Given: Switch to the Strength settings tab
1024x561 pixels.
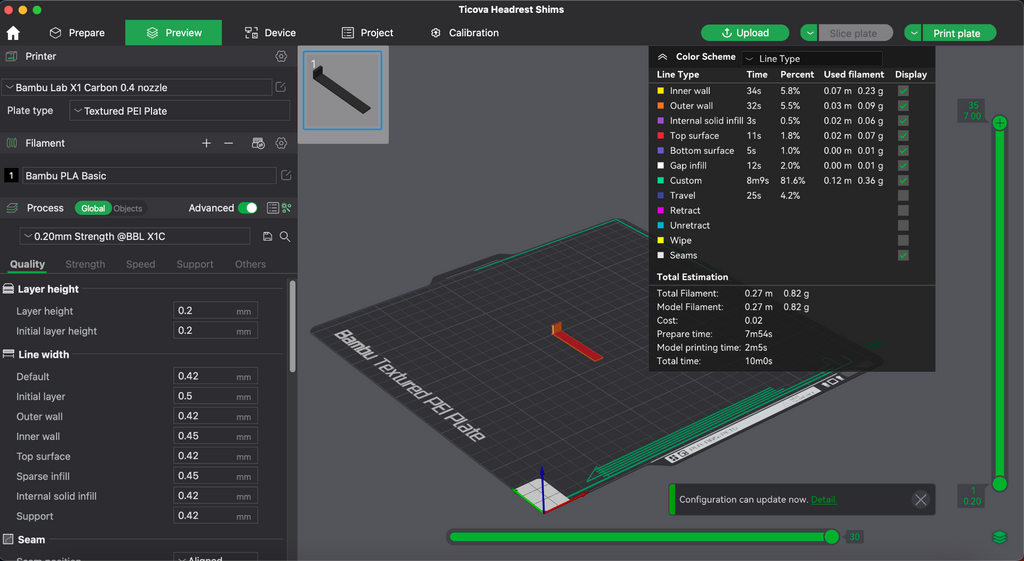Looking at the screenshot, I should [x=85, y=264].
